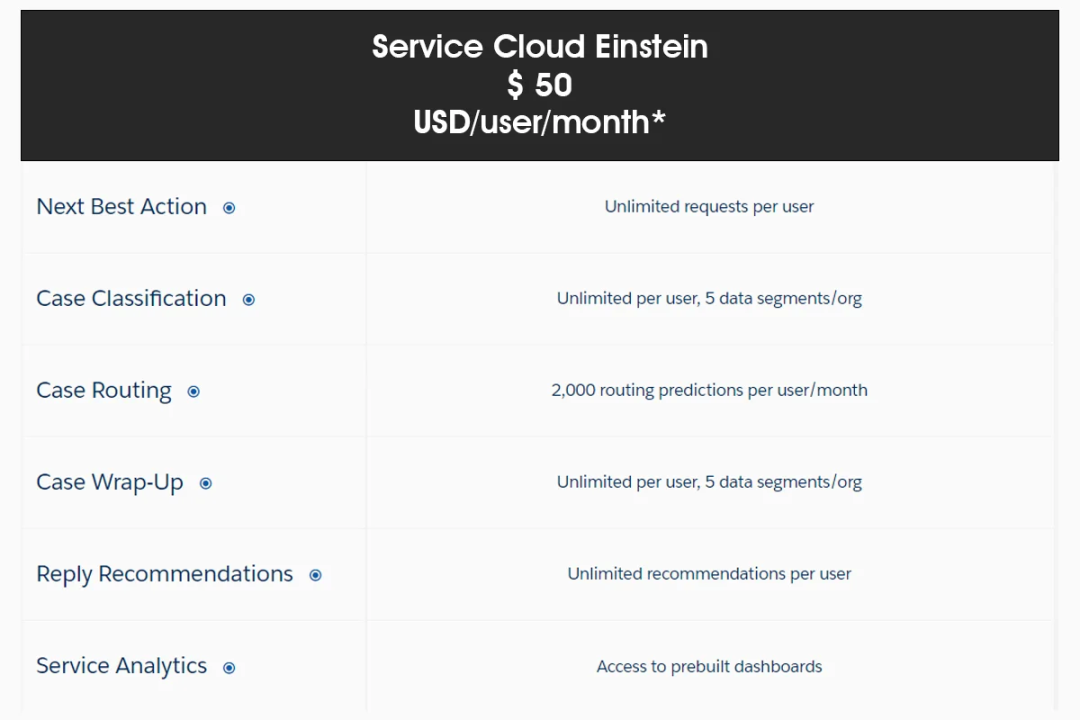Viewport: 1080px width, 720px height.
Task: Click "Unlimited requests per user" cell
Action: [709, 207]
